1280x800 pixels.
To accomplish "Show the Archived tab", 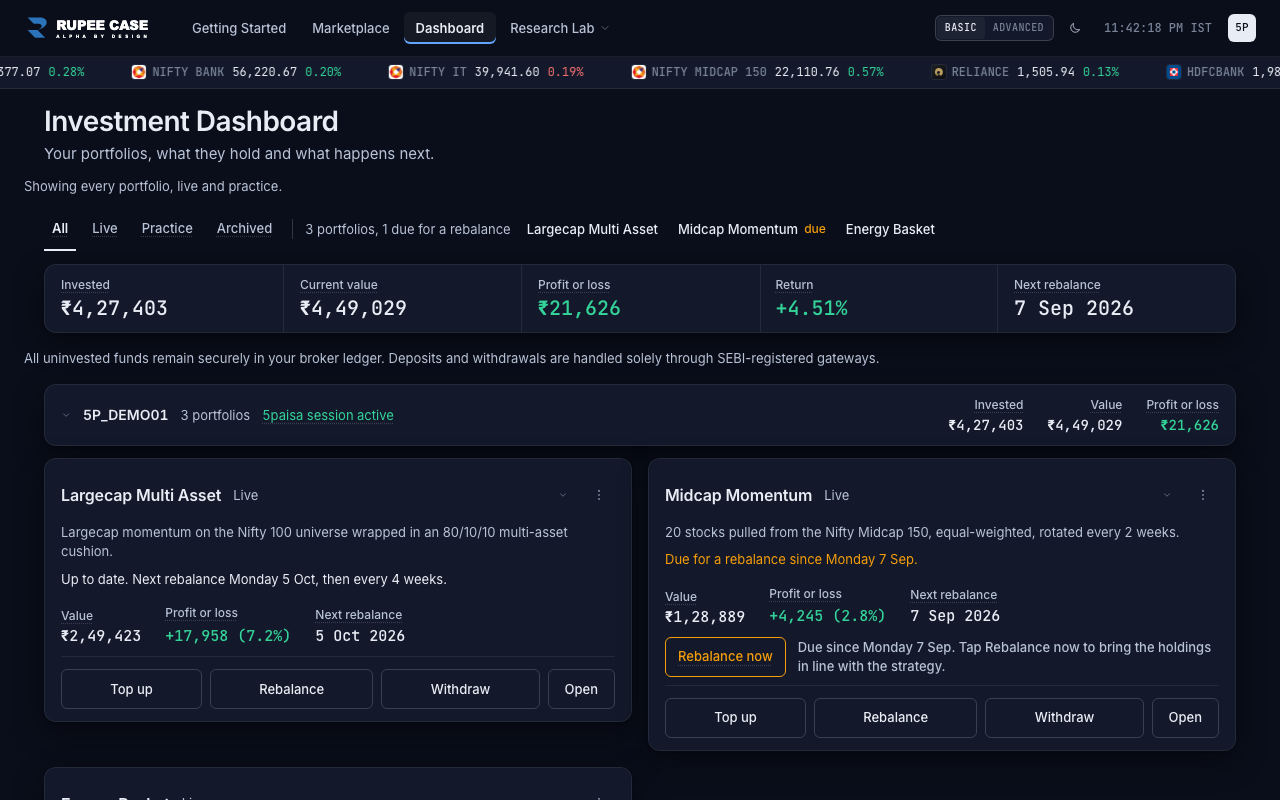I will coord(244,229).
